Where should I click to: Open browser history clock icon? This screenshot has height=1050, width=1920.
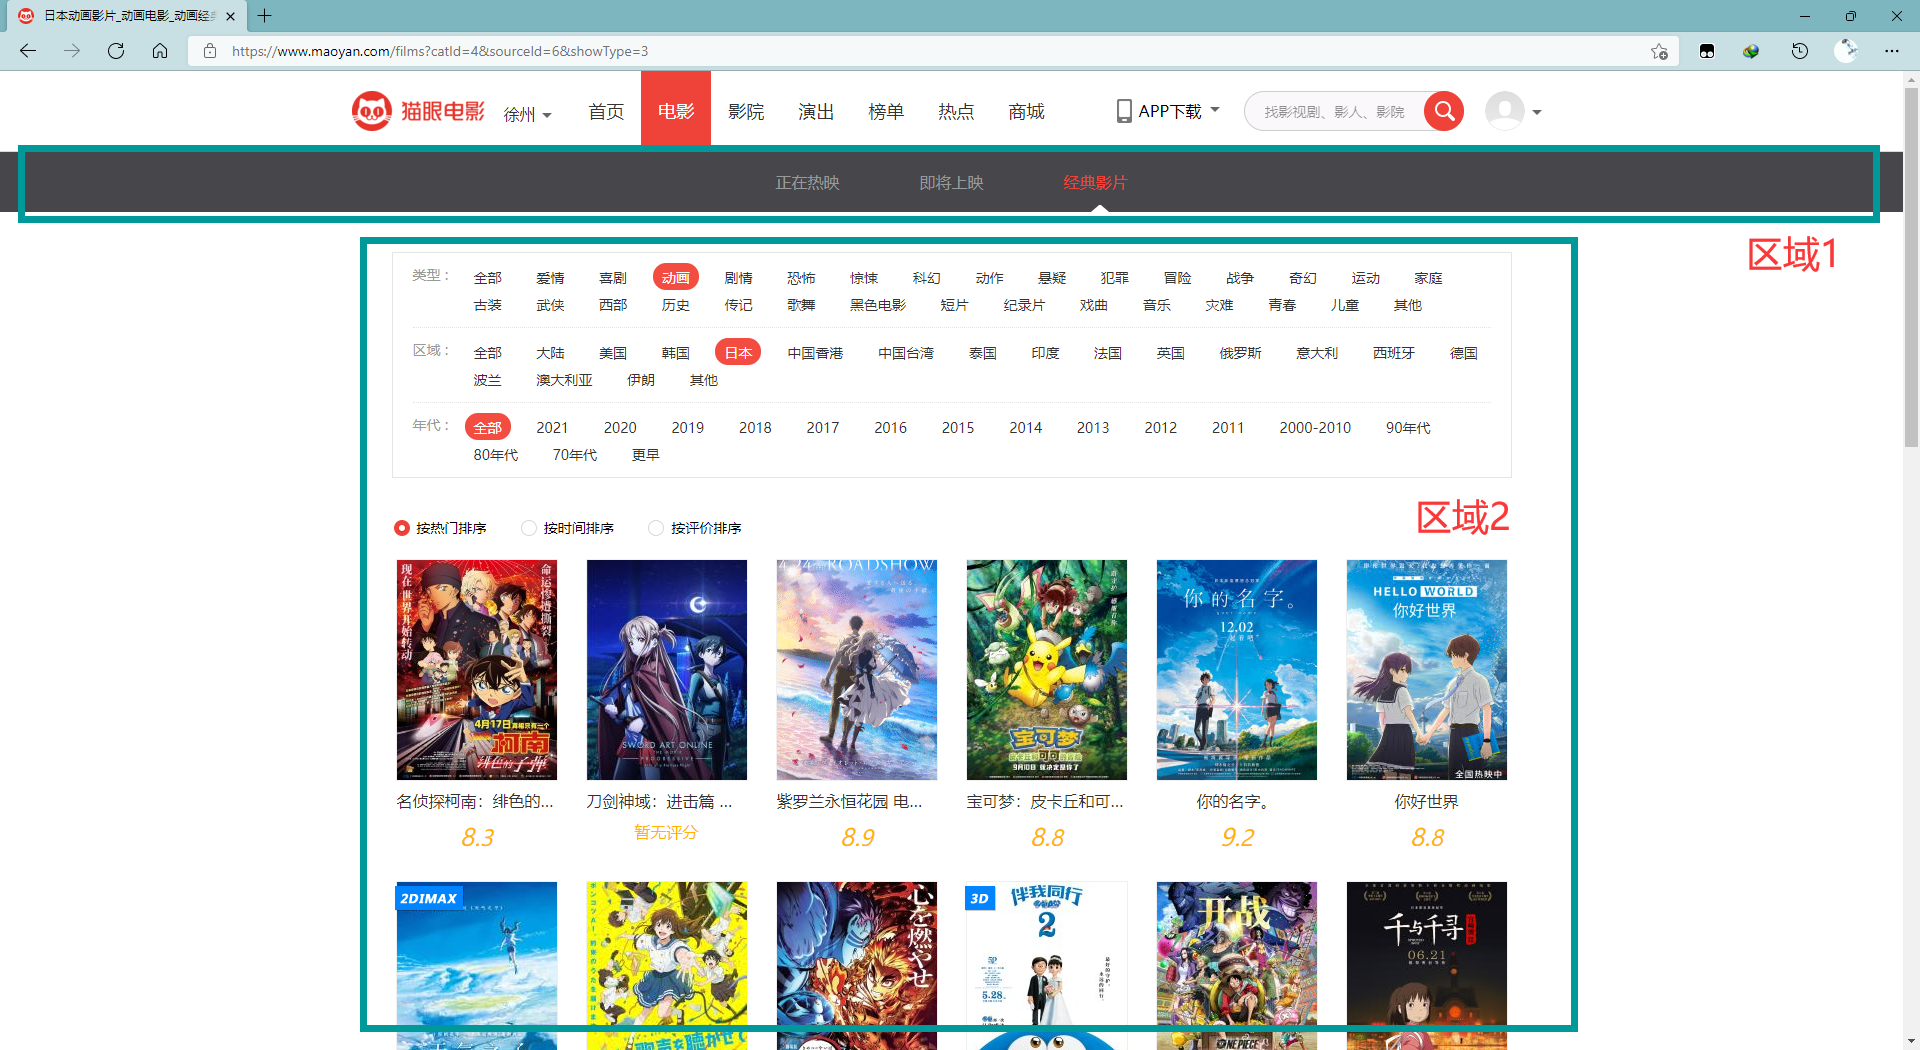point(1800,51)
